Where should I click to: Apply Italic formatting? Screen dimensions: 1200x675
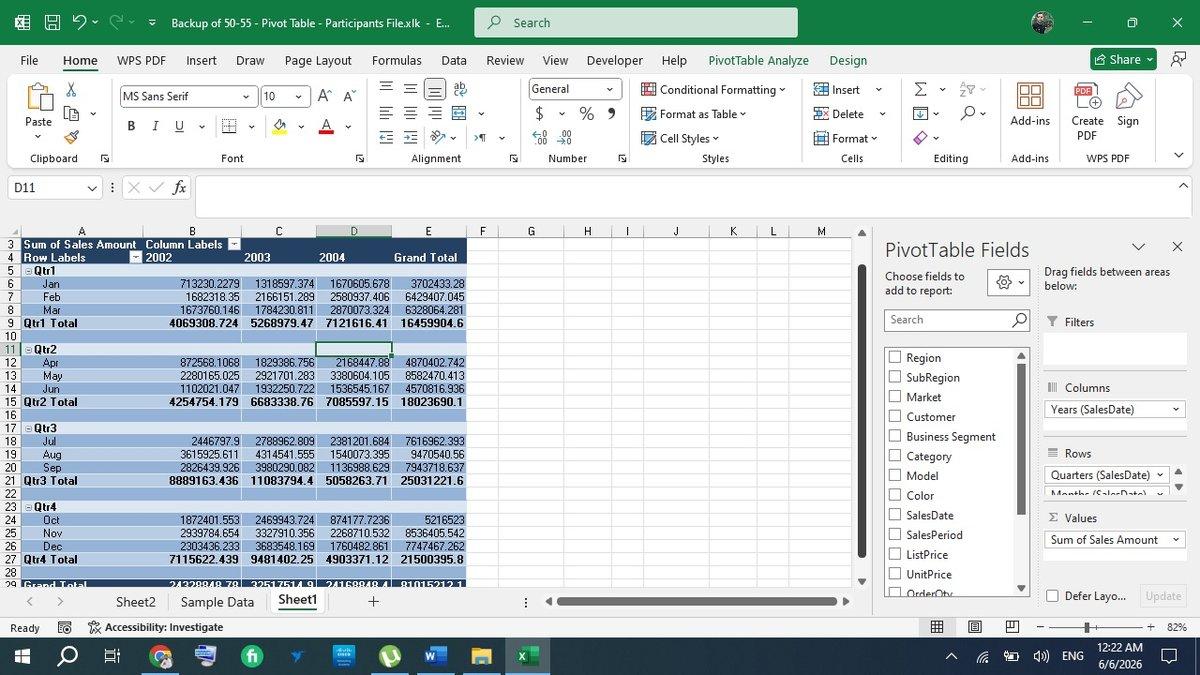point(155,126)
